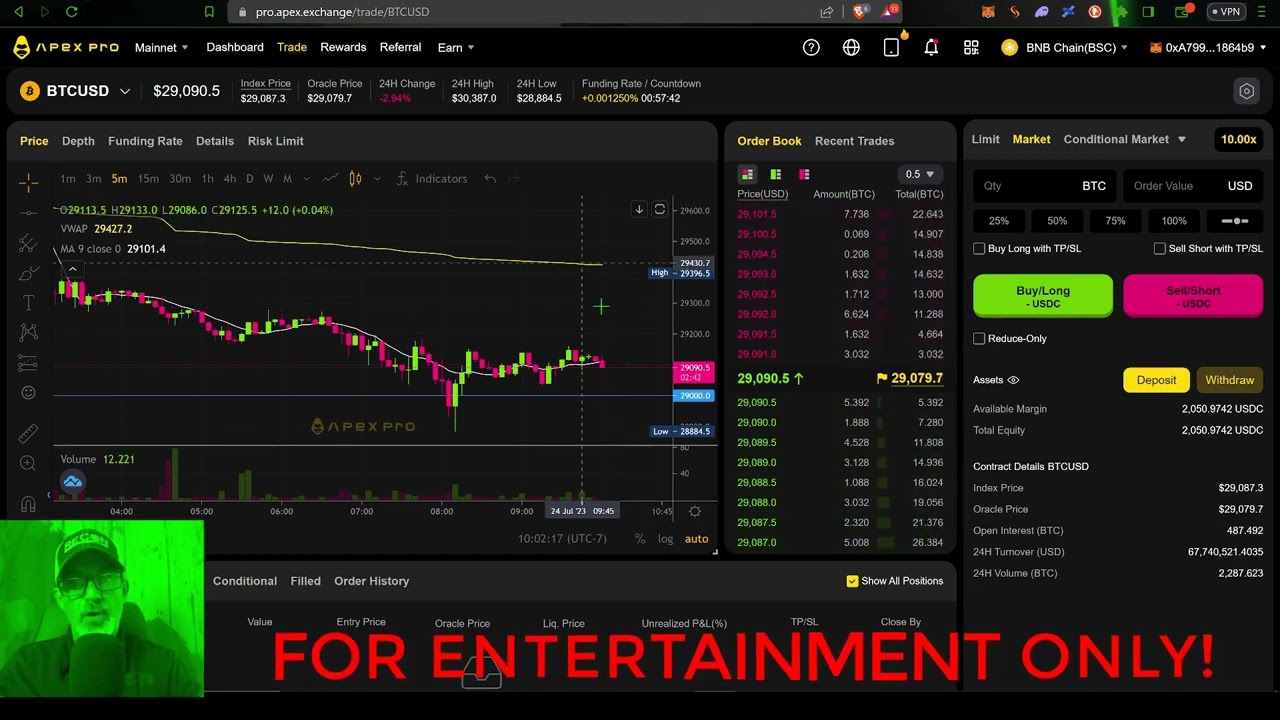Open the Funding Rate tab
The width and height of the screenshot is (1280, 720).
tap(145, 141)
